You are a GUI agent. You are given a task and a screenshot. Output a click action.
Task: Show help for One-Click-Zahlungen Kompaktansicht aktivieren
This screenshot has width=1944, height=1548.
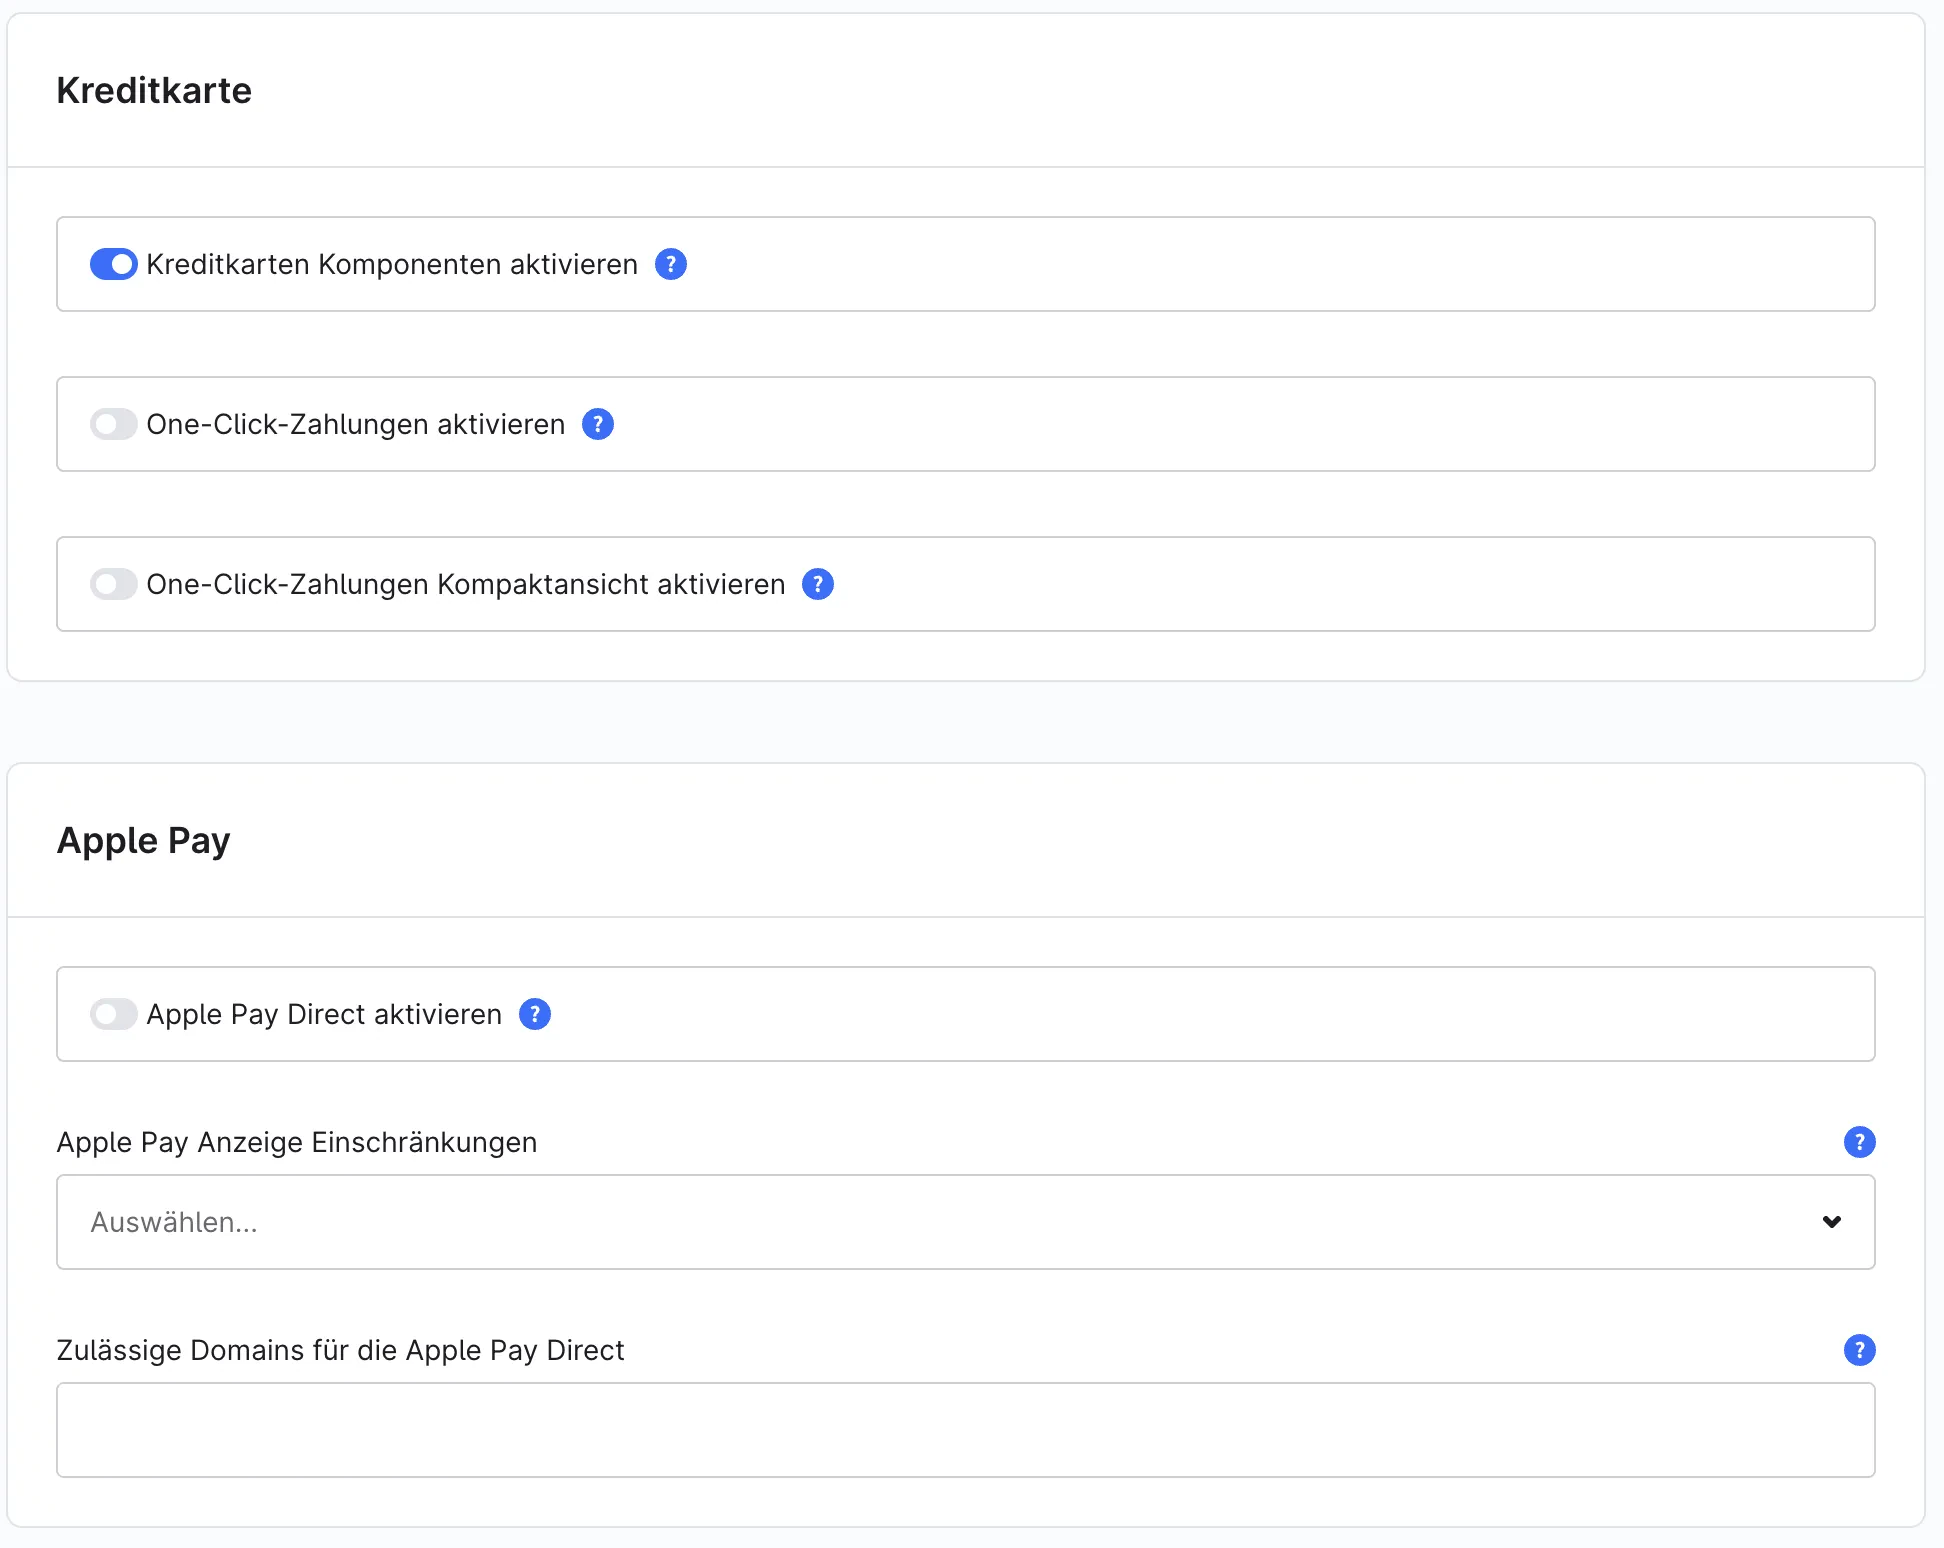pos(817,584)
